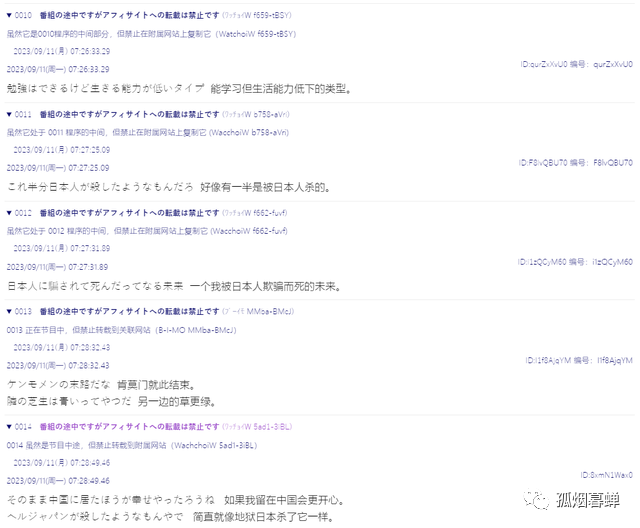Collapse post 0011 with its triangle arrow

[x=9, y=115]
